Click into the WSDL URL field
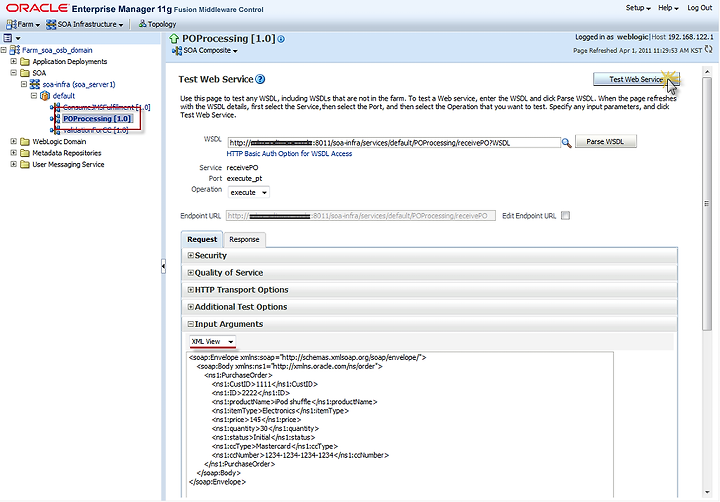Viewport: 720px width, 502px height. click(x=394, y=143)
